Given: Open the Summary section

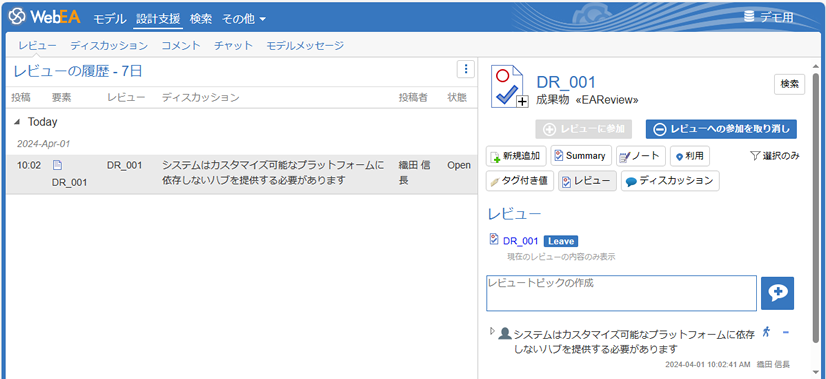Looking at the screenshot, I should [581, 156].
